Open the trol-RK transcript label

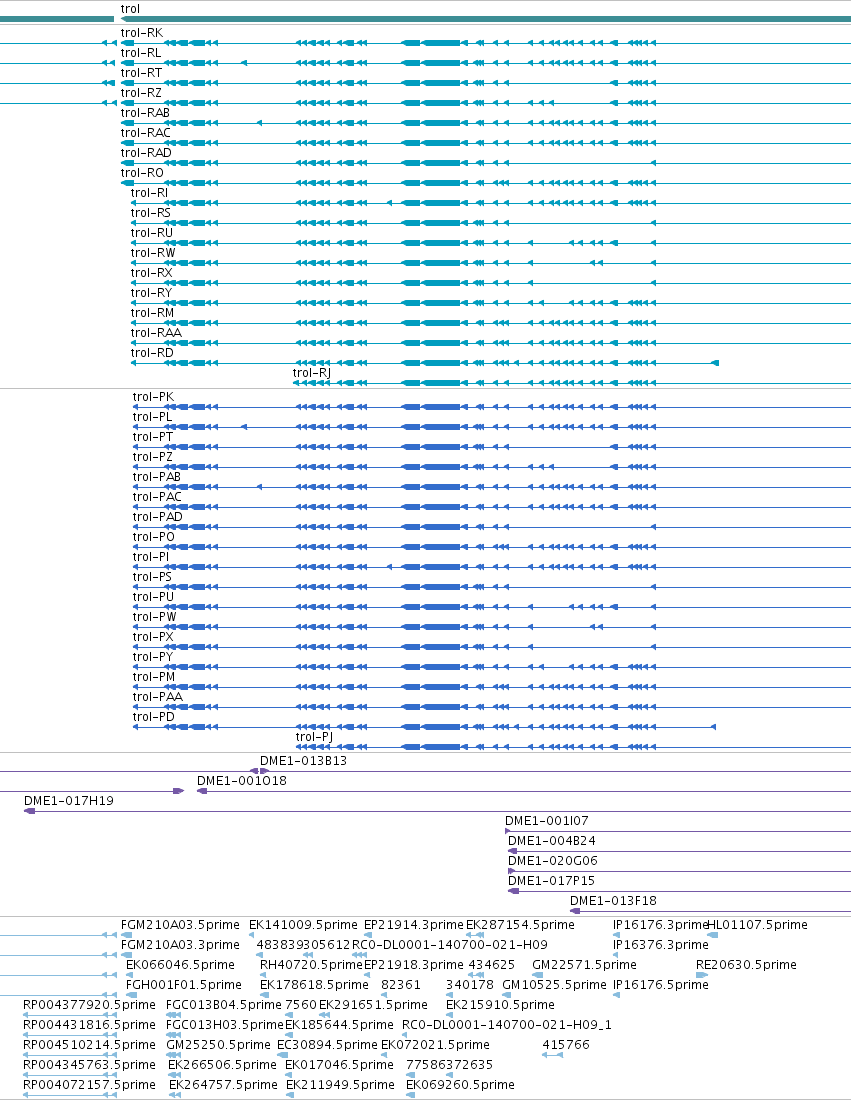tap(142, 32)
